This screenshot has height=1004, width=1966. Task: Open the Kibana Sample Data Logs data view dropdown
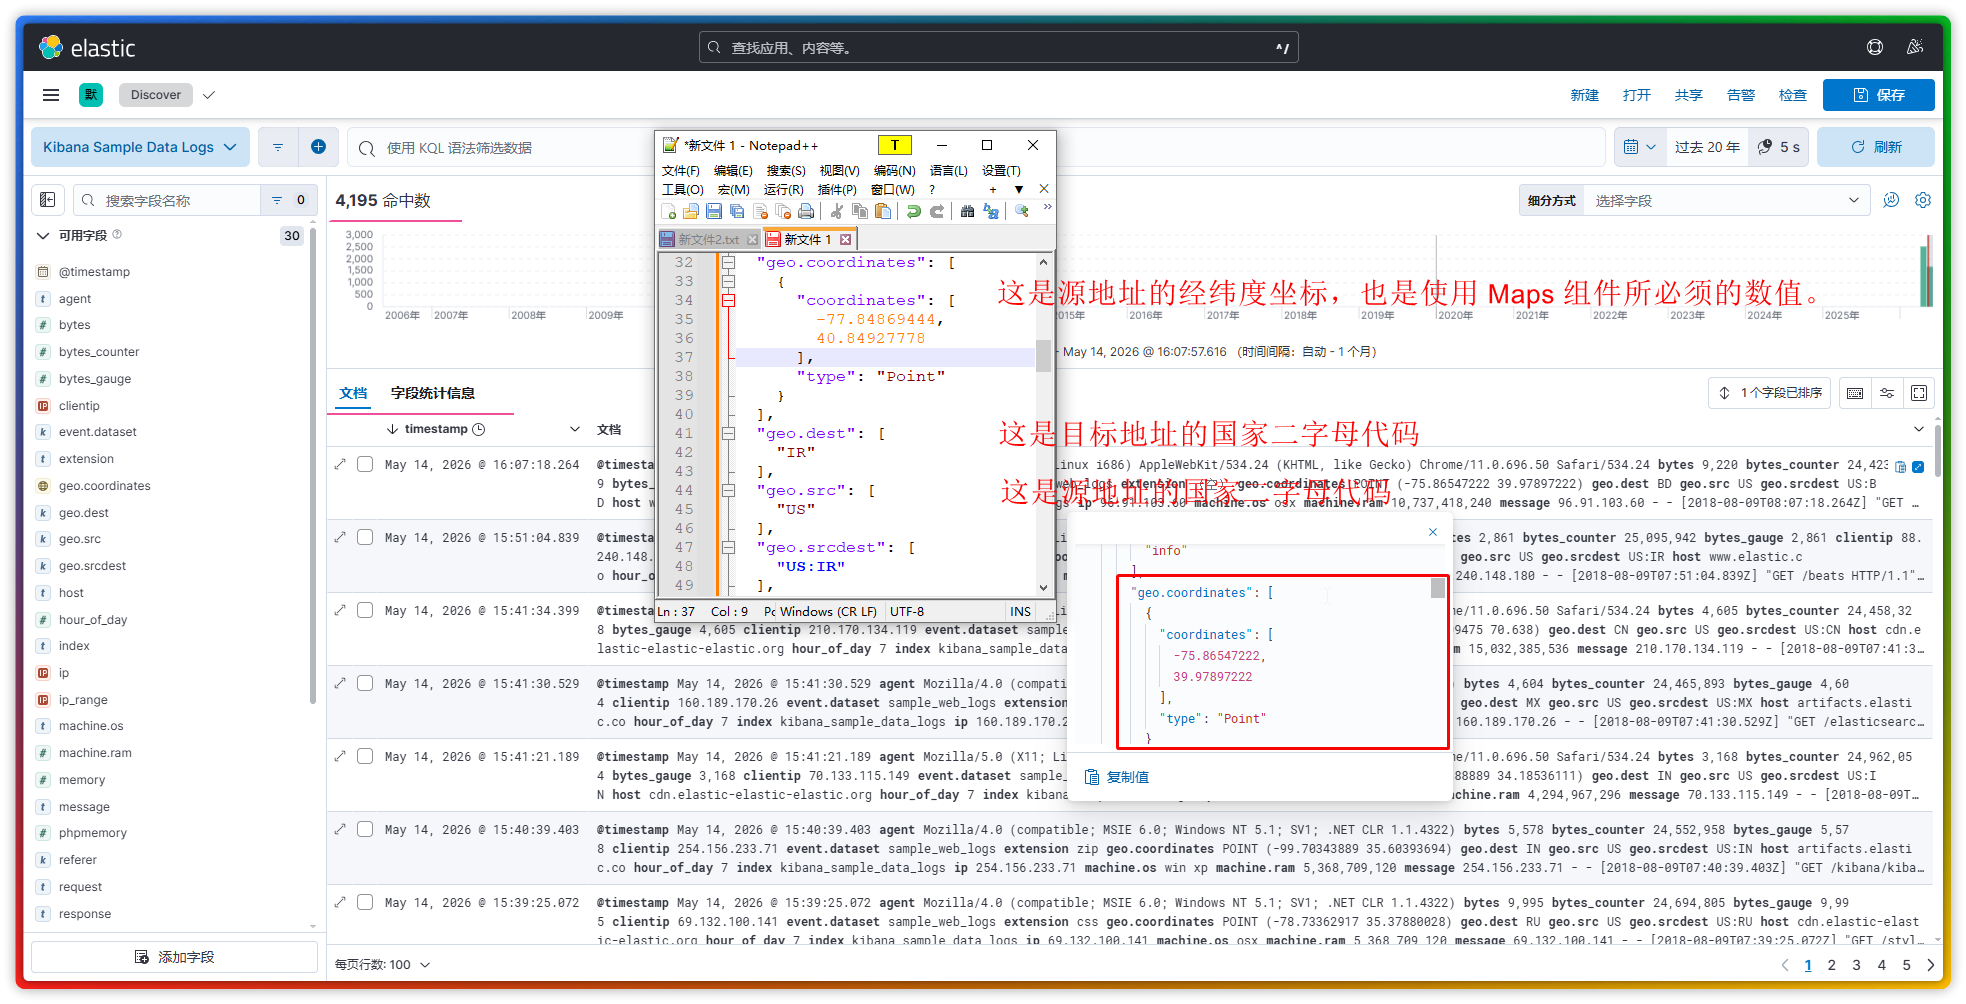pos(140,147)
